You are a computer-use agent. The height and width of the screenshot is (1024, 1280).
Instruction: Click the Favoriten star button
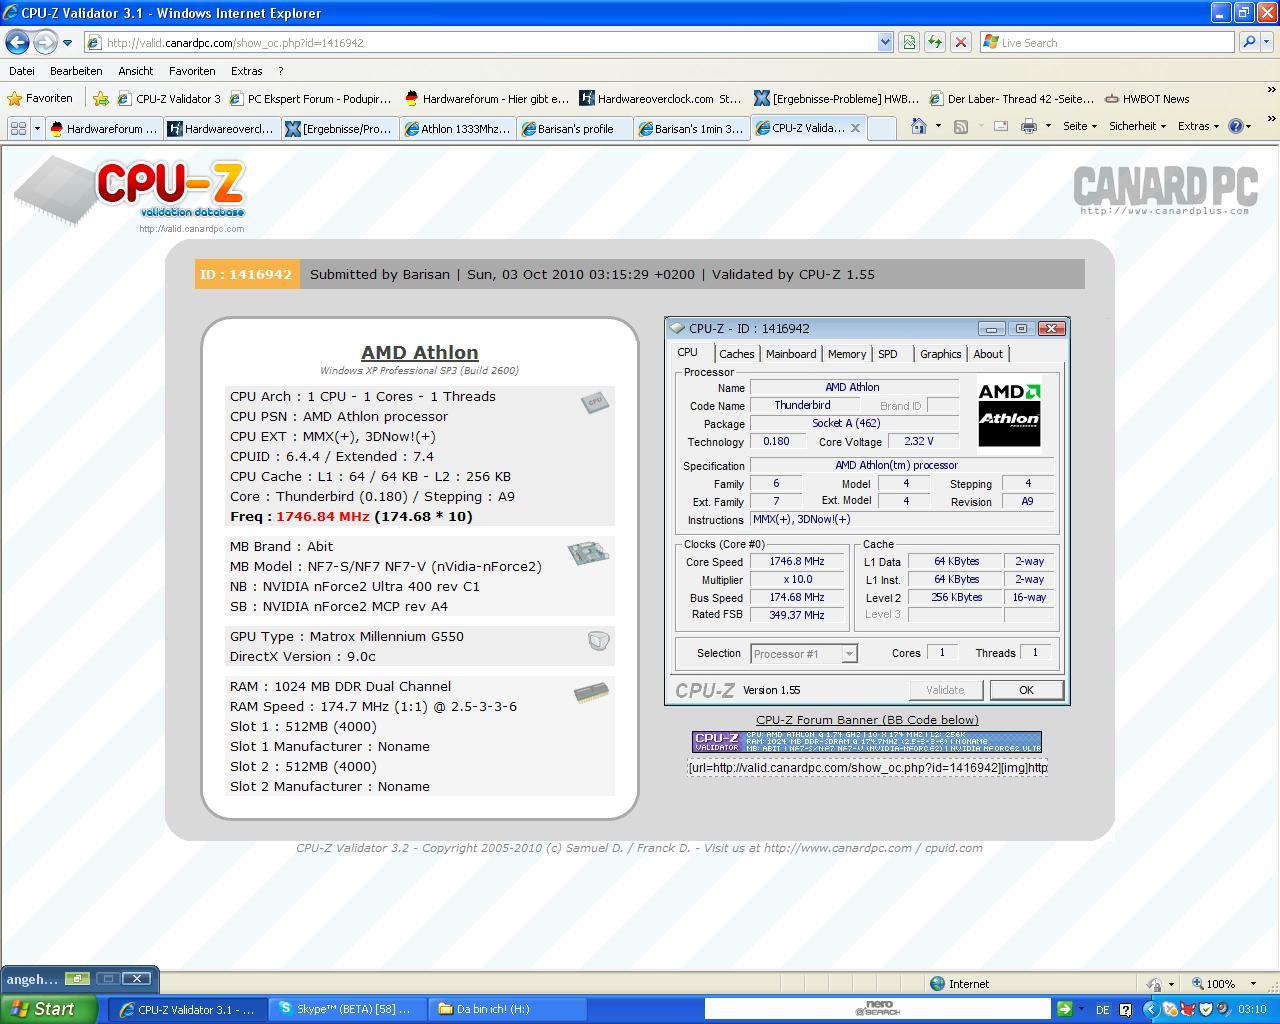coord(40,98)
